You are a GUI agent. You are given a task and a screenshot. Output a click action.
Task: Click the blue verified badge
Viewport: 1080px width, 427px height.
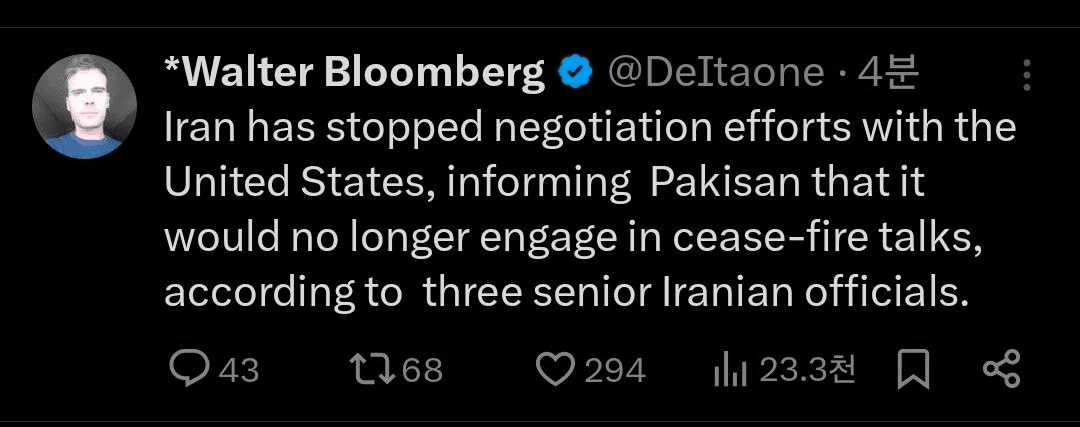click(x=576, y=72)
